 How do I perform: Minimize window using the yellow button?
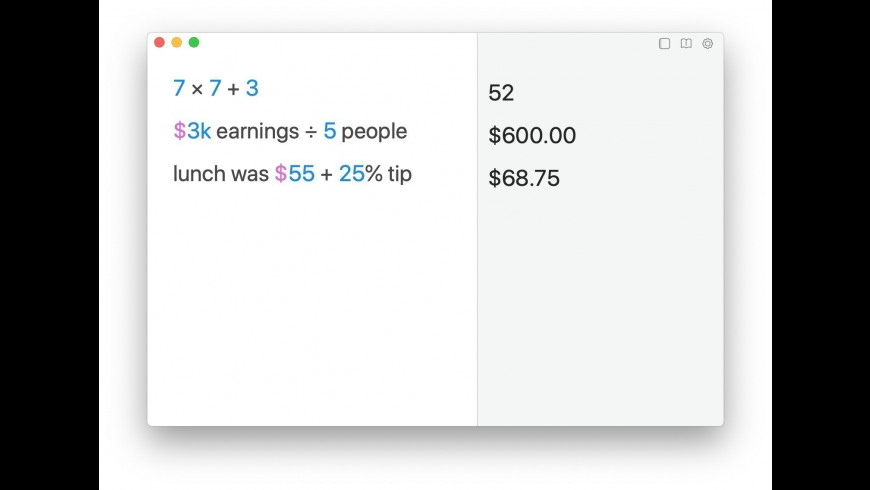click(176, 42)
